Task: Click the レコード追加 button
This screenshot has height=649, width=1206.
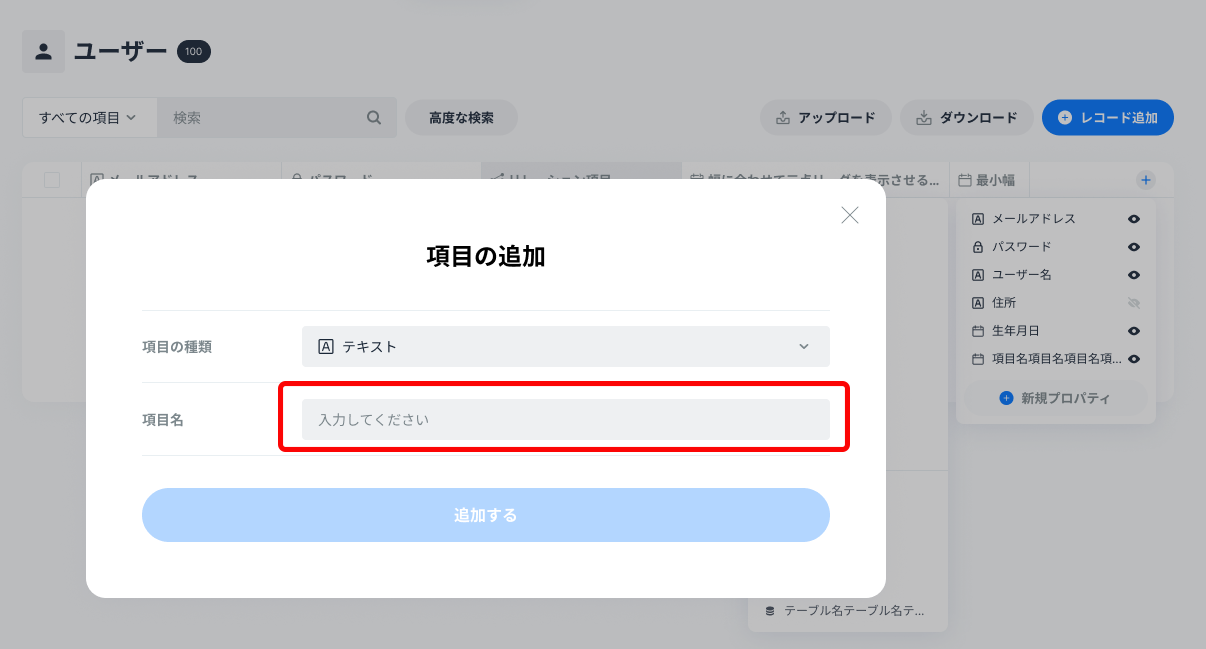Action: coord(1107,117)
